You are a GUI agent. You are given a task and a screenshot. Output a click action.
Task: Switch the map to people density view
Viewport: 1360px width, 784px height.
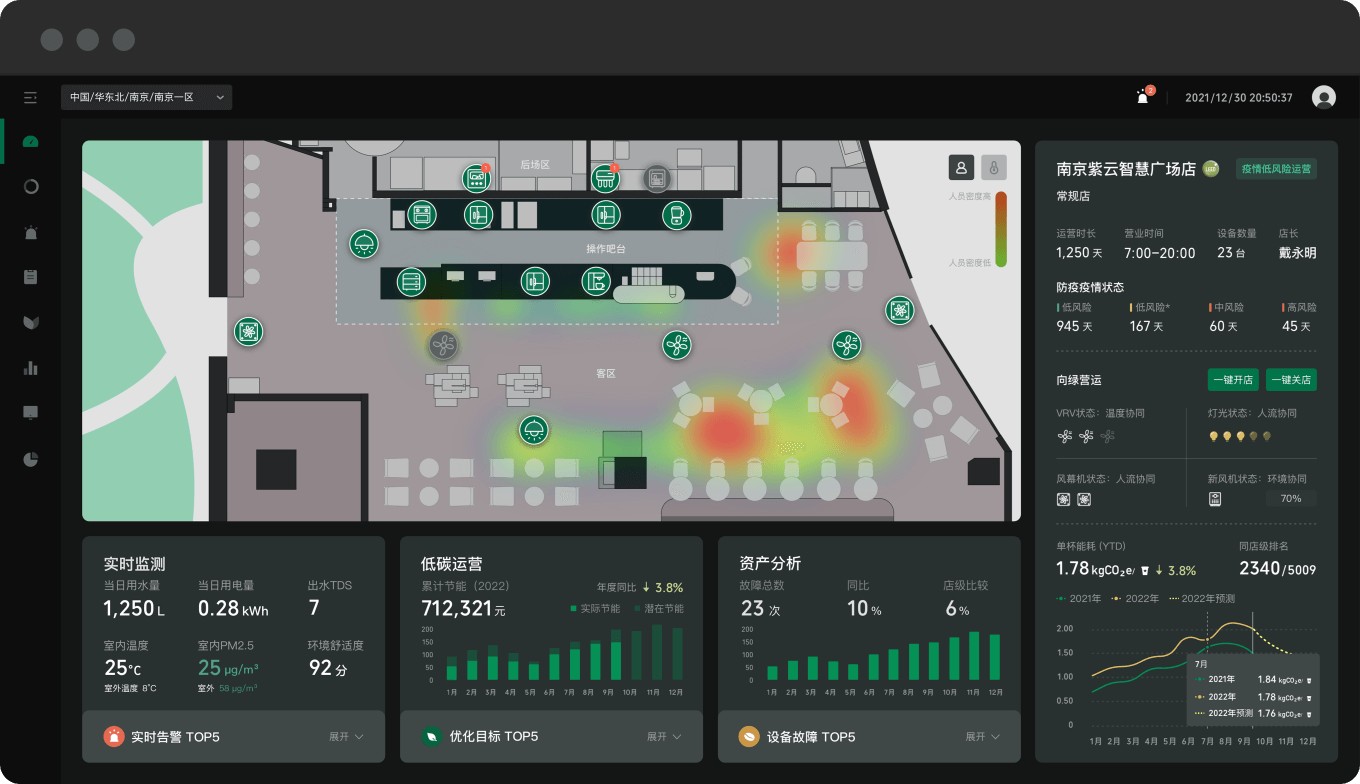960,167
